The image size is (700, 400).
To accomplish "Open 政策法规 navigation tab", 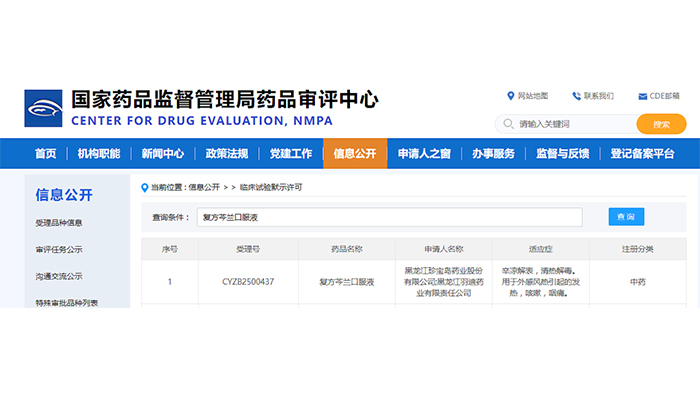I will point(227,154).
